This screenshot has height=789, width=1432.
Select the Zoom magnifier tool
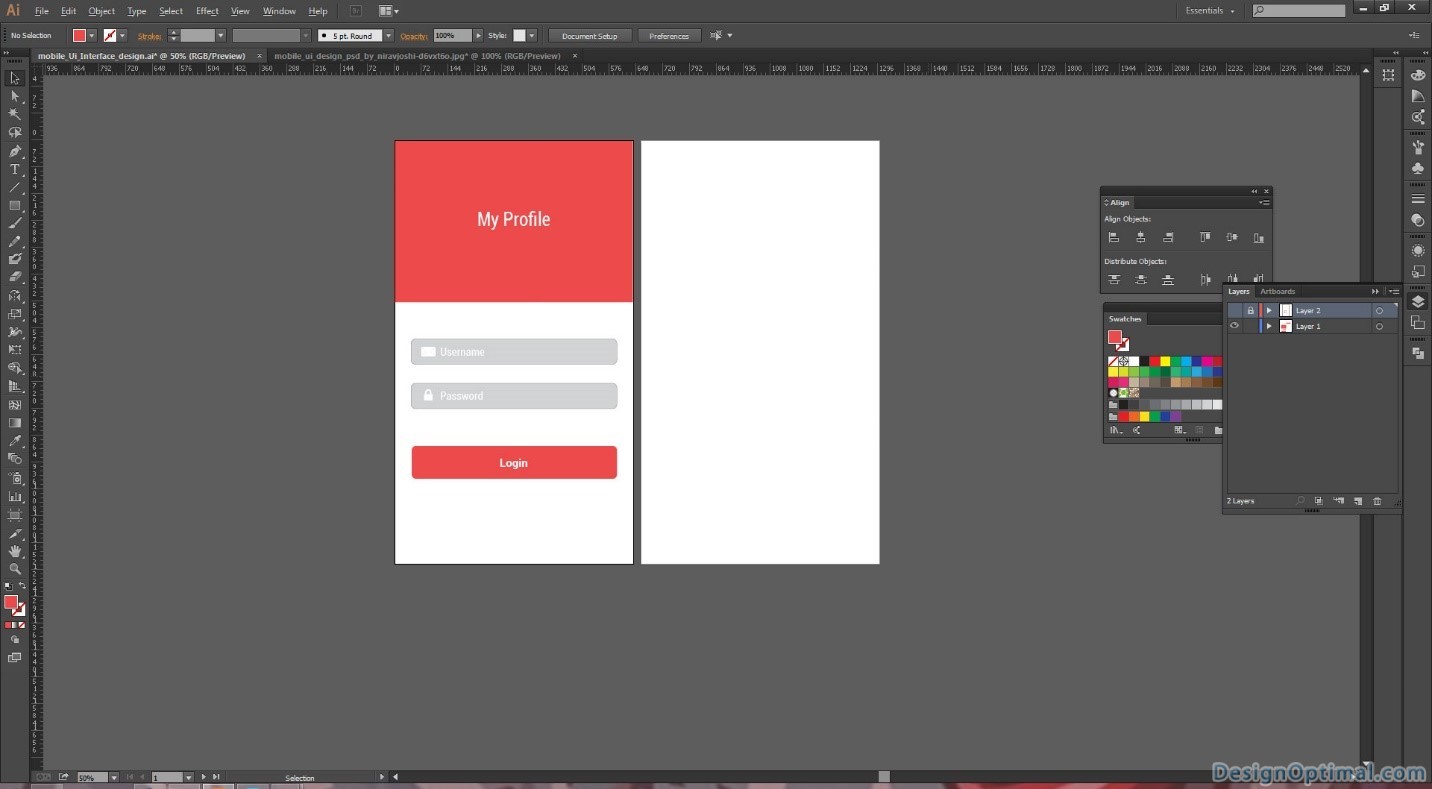15,569
